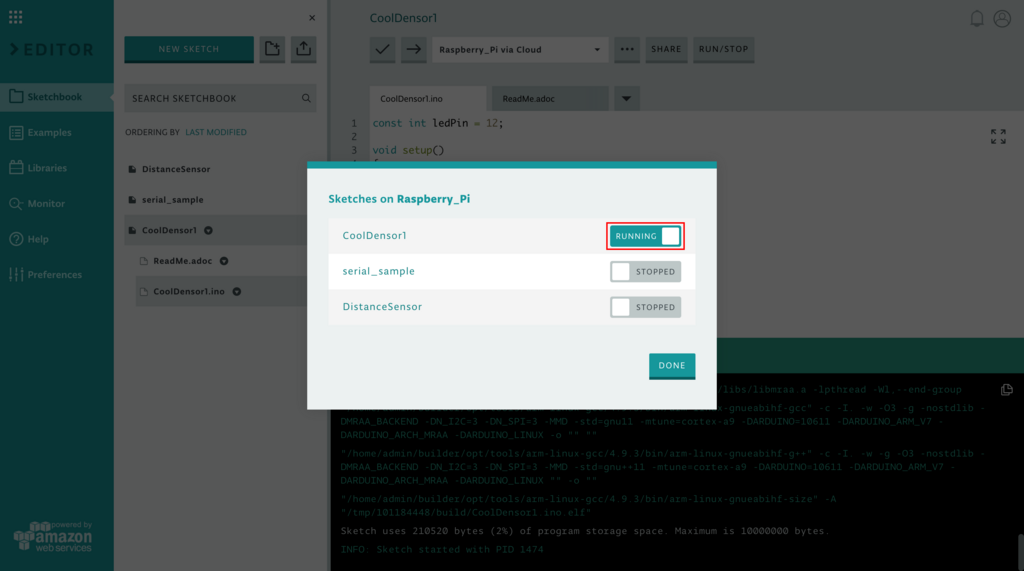The image size is (1024, 571).
Task: Click the CoolDensor1 name in dialog
Action: coord(374,236)
